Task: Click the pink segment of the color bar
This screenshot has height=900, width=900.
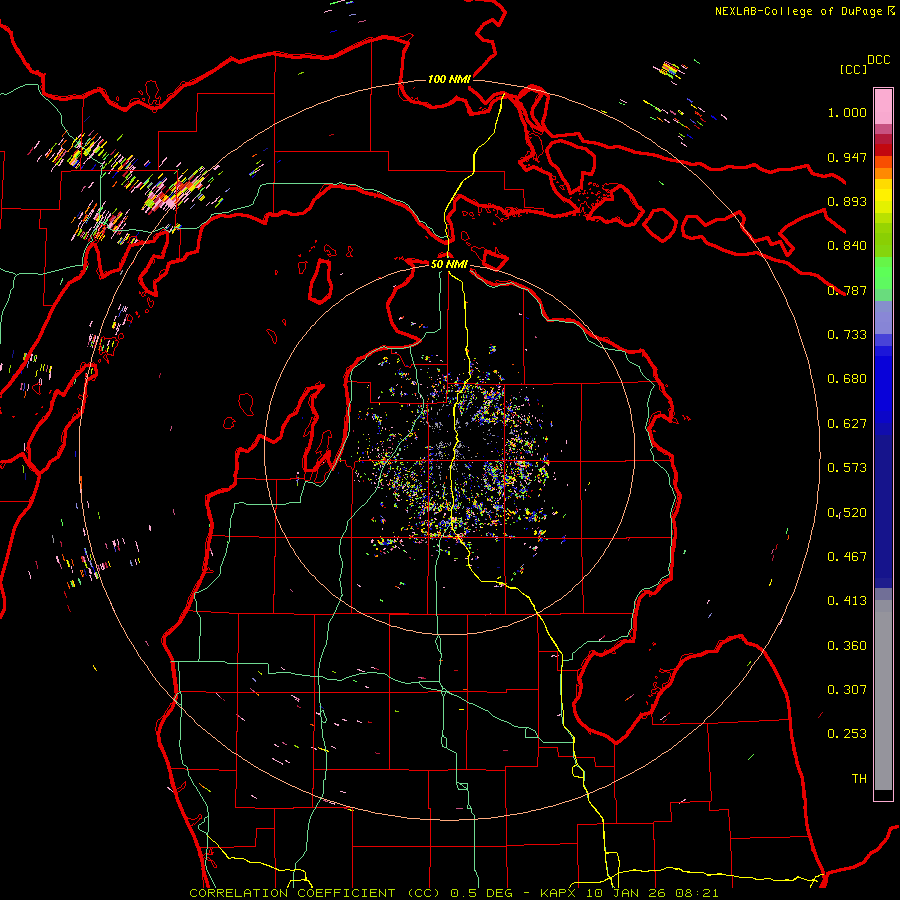Action: point(883,107)
